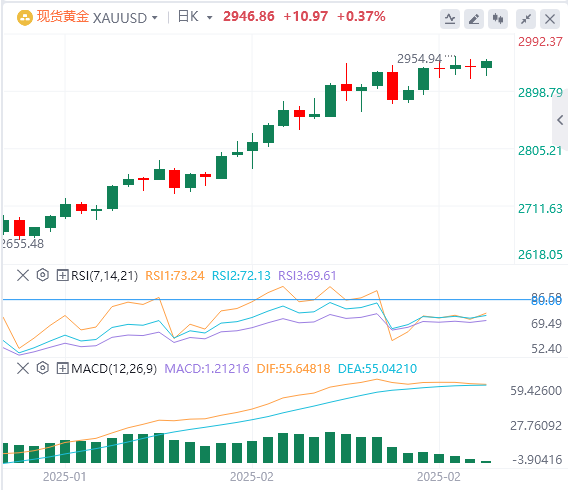Image resolution: width=568 pixels, height=490 pixels.
Task: Click the 2805.21 price axis label
Action: pos(540,151)
